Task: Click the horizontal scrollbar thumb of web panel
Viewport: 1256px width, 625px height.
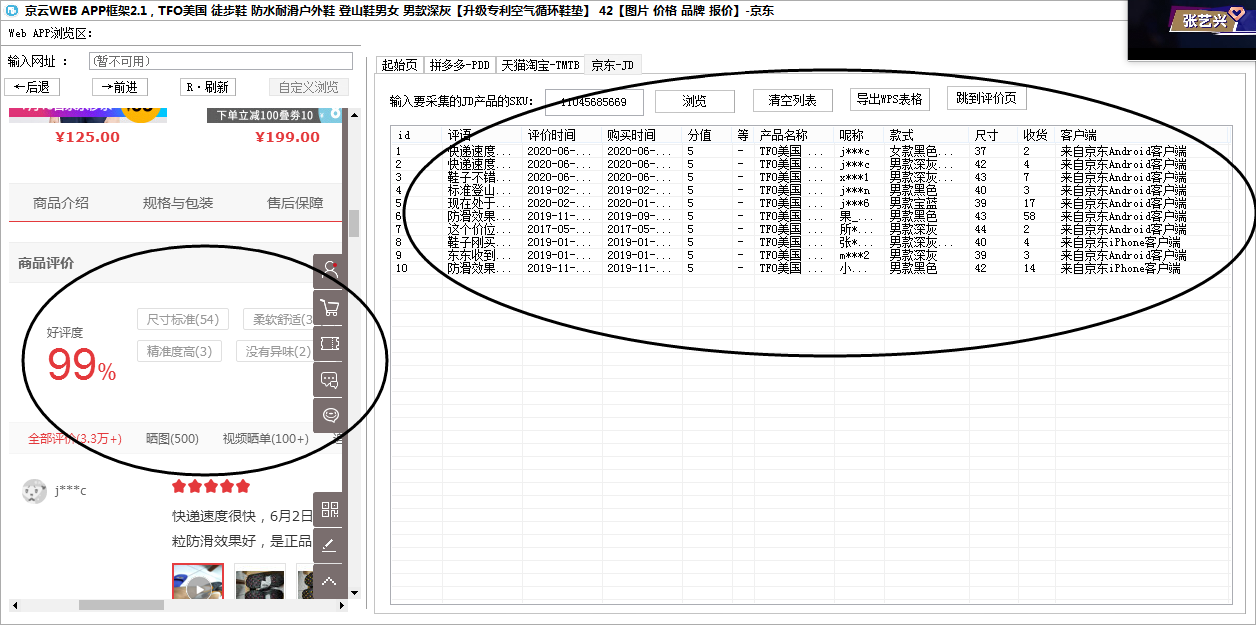Action: point(121,605)
